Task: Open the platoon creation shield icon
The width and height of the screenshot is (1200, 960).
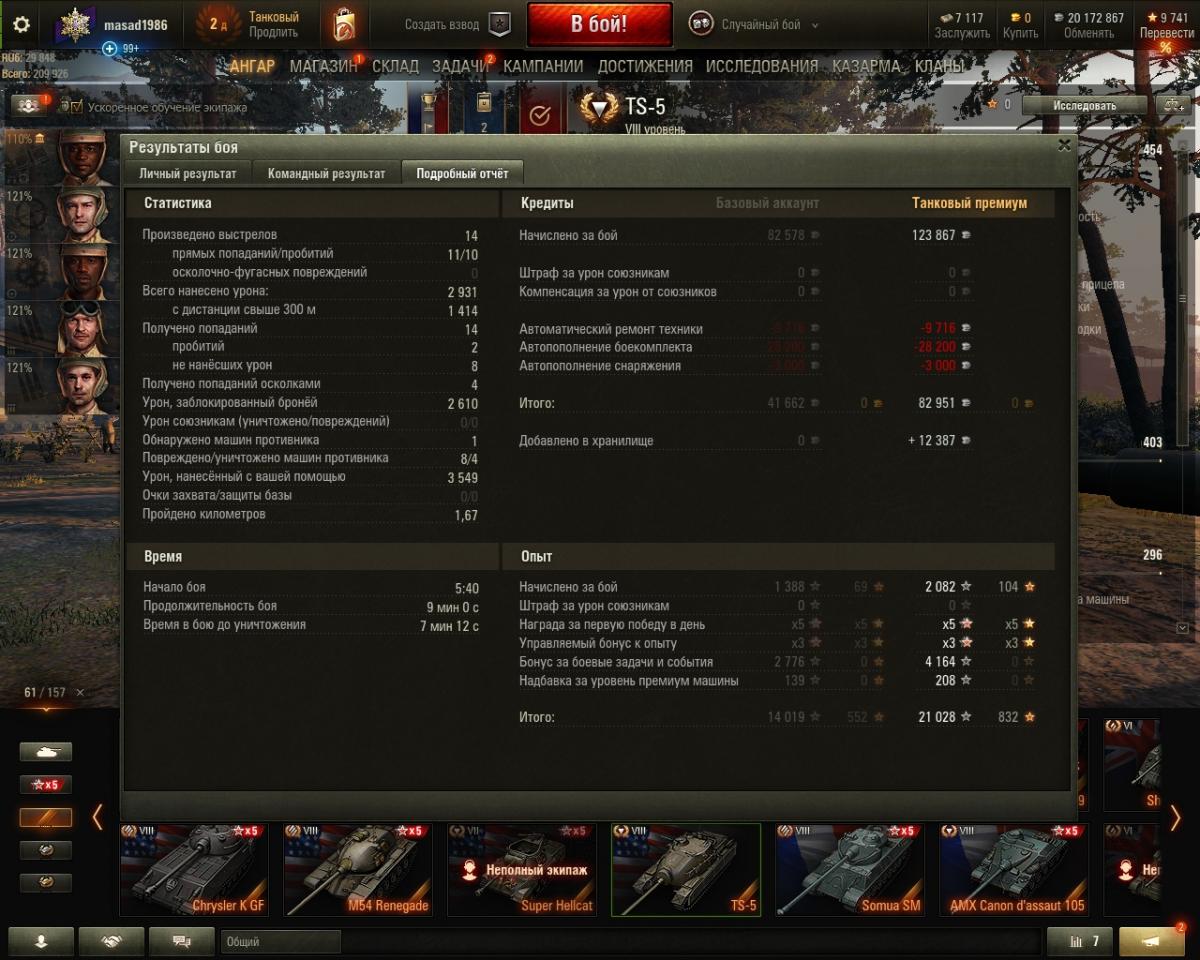Action: coord(499,25)
